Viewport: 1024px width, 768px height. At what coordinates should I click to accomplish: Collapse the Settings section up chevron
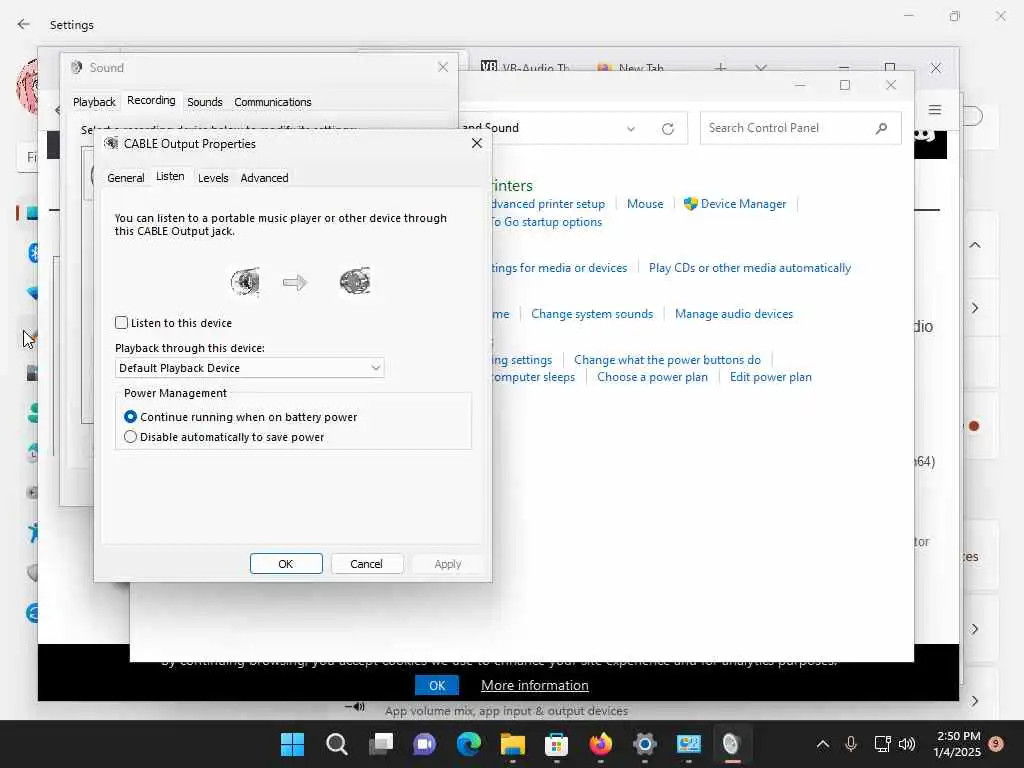[x=975, y=245]
